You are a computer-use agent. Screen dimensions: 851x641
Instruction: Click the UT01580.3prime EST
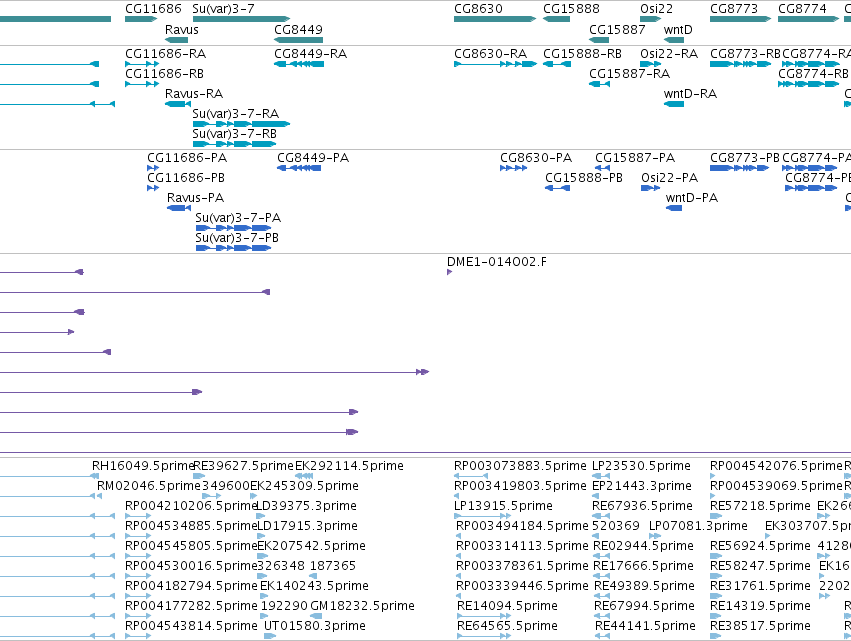270,636
